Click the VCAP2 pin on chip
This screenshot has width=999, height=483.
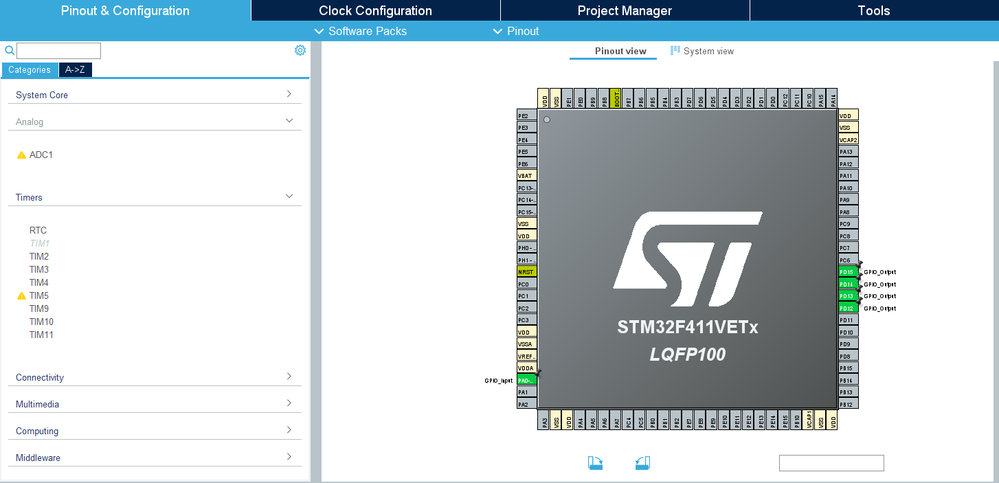pos(848,140)
